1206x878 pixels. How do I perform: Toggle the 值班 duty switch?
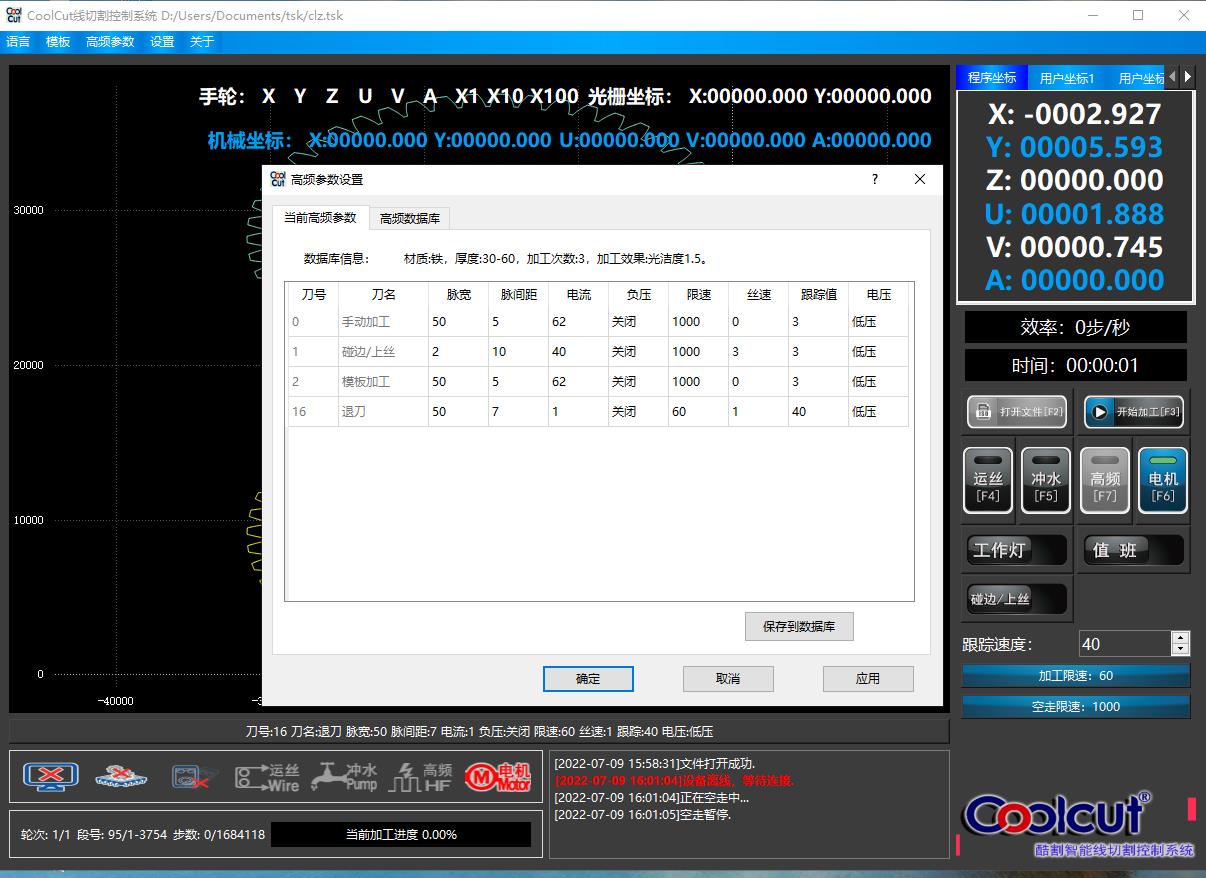click(x=1134, y=550)
